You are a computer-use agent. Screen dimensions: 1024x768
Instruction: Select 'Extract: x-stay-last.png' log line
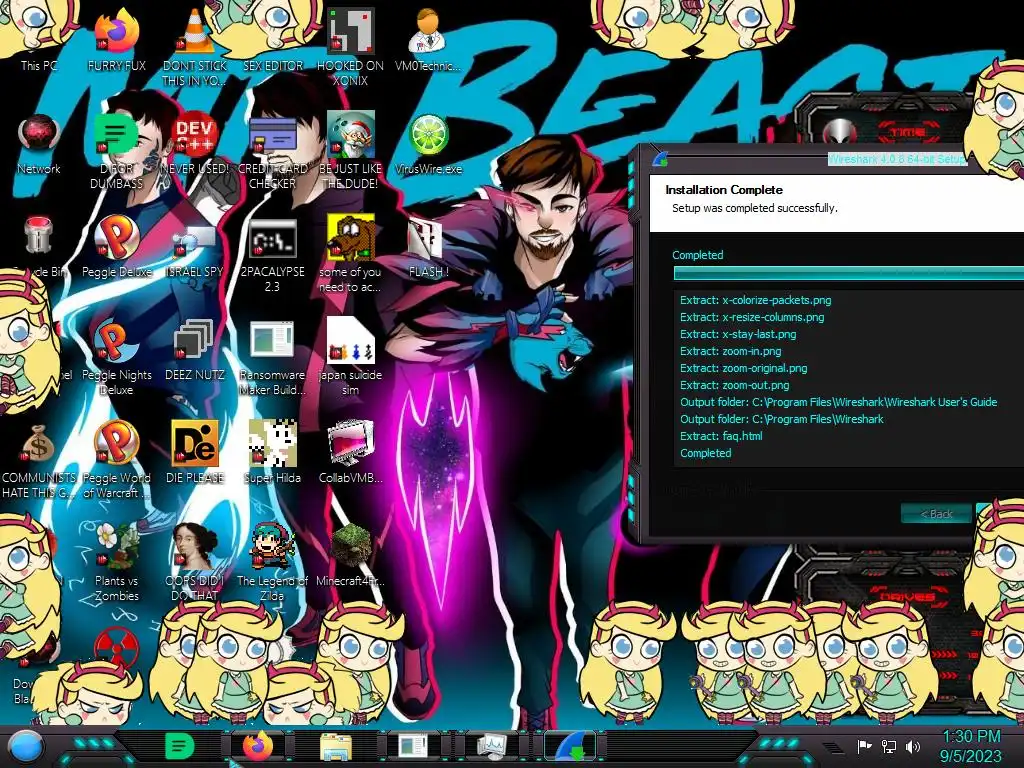(x=738, y=334)
